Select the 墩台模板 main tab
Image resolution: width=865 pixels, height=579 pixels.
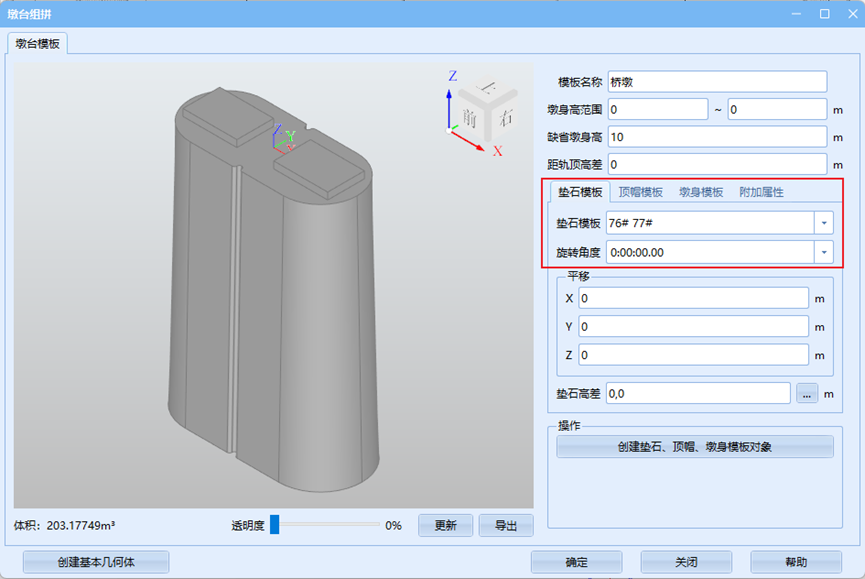point(37,43)
